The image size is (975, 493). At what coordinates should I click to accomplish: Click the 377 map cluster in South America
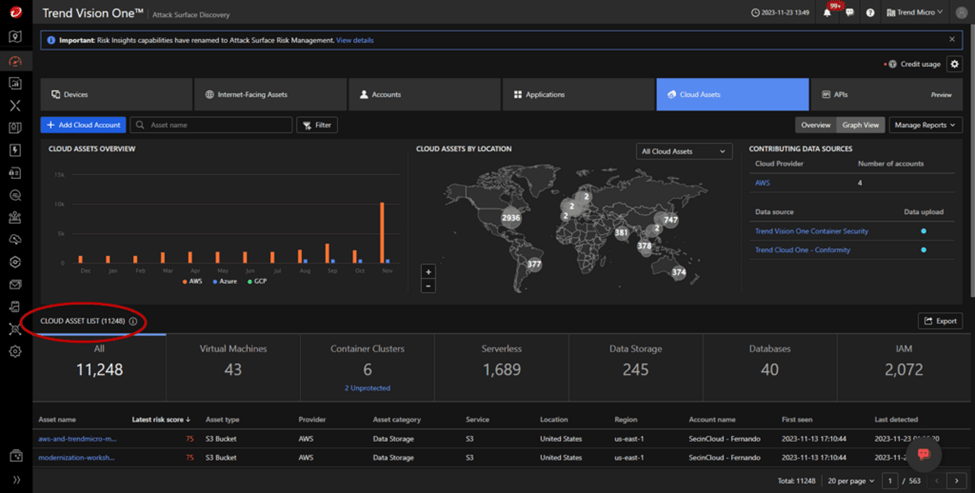point(534,264)
